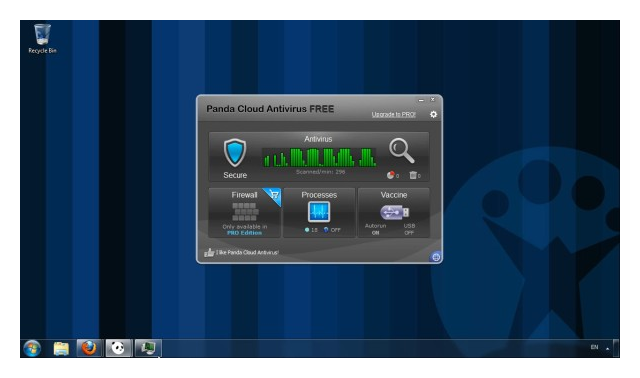640x378 pixels.
Task: Toggle the Processes OFF indicator
Action: tap(332, 230)
